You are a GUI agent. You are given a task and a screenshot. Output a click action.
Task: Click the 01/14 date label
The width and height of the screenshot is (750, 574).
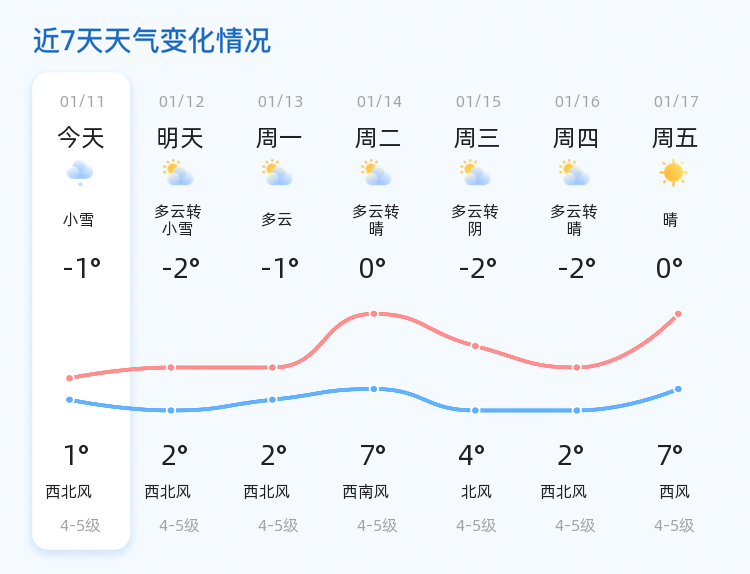pos(379,101)
